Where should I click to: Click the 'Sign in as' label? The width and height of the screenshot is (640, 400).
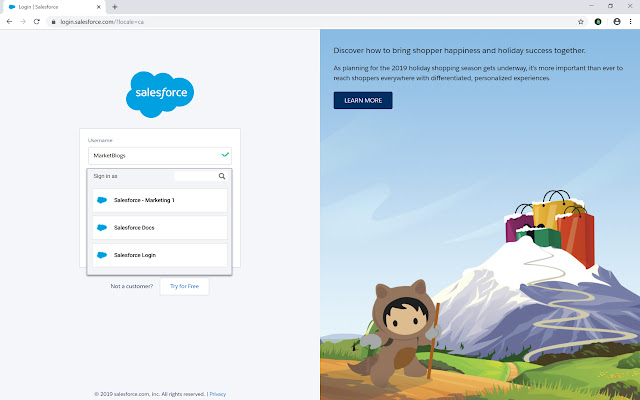pos(105,176)
